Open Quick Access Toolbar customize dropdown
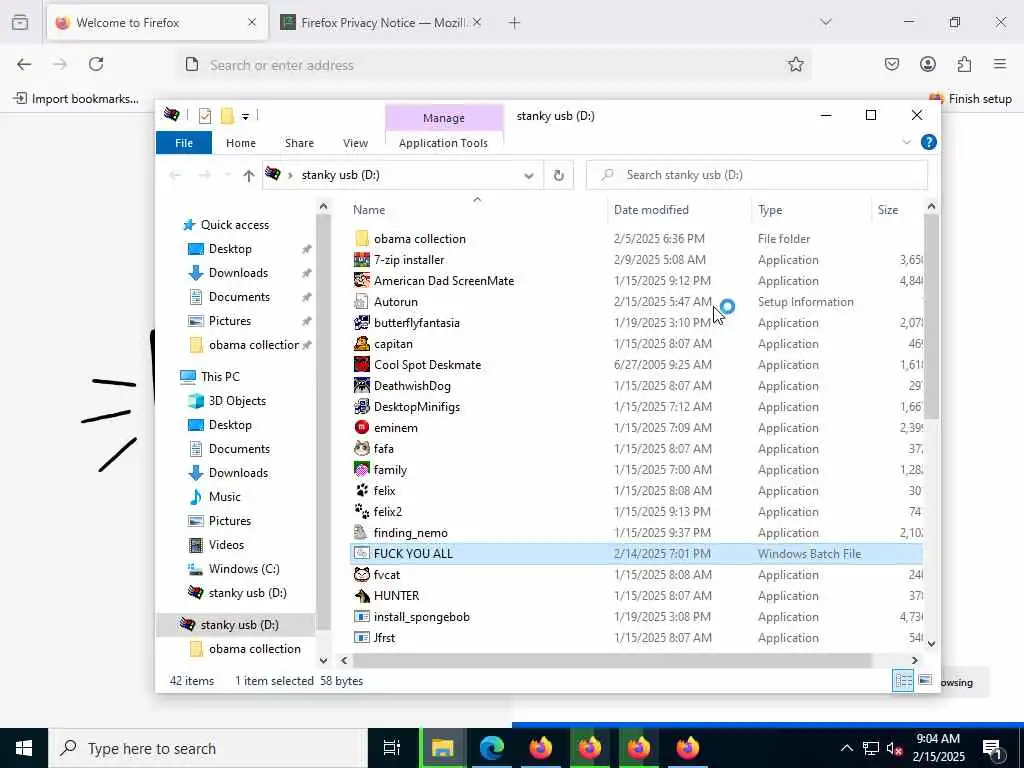1024x768 pixels. (246, 116)
